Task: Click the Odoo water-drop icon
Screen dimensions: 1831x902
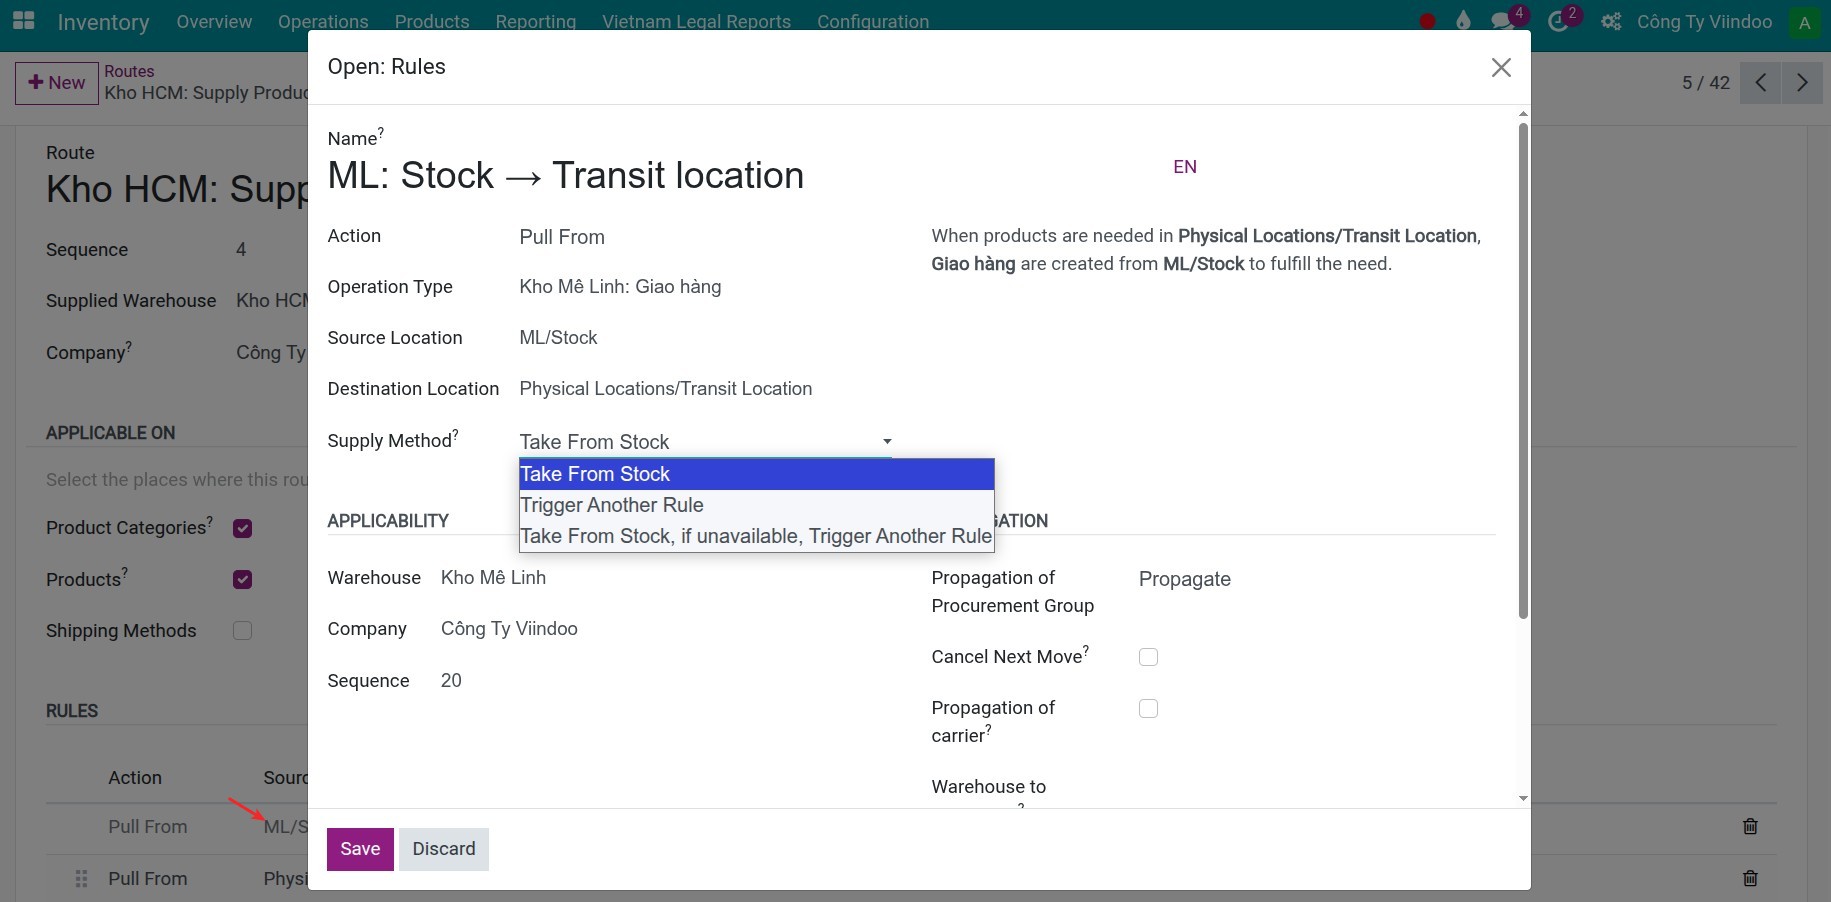Action: tap(1463, 19)
